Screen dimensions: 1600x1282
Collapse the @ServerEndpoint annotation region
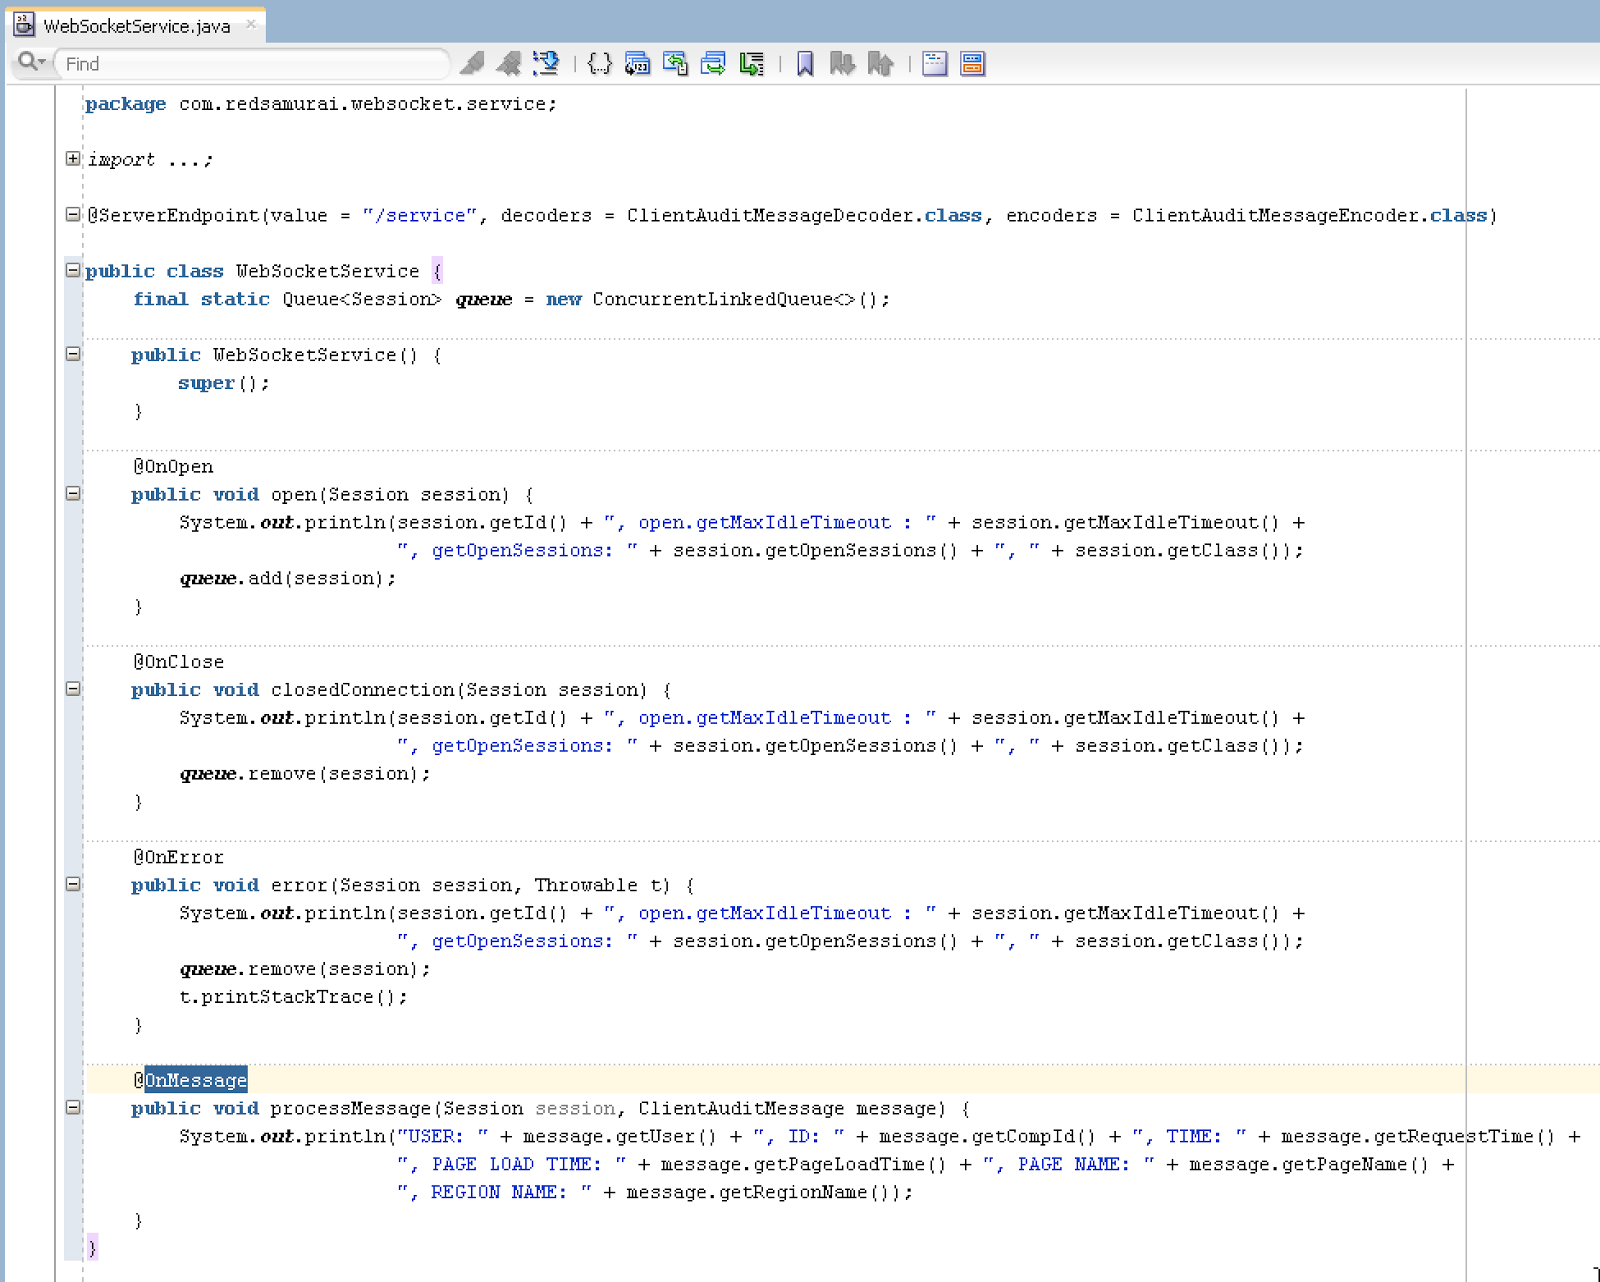71,214
